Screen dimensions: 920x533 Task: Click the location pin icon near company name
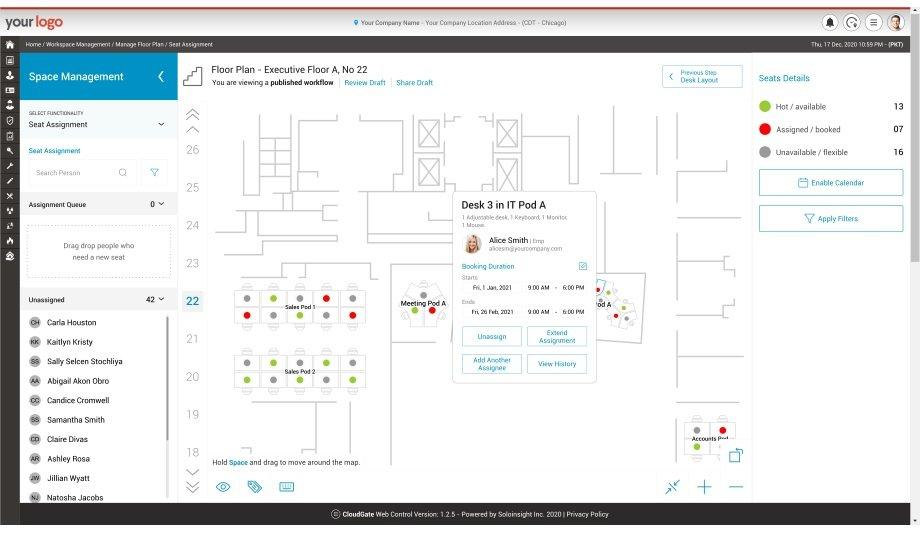(356, 23)
